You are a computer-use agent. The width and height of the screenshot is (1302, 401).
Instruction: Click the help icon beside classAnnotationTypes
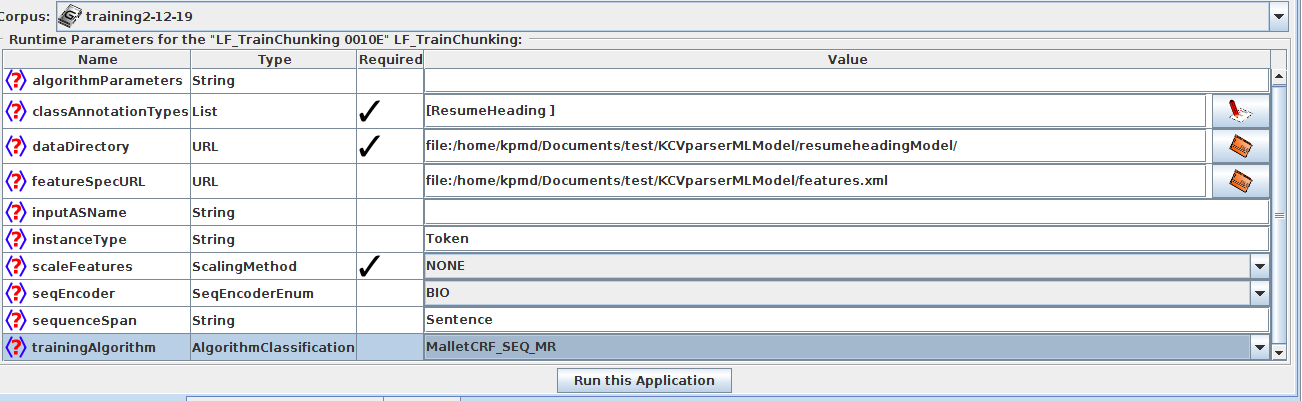pos(16,111)
